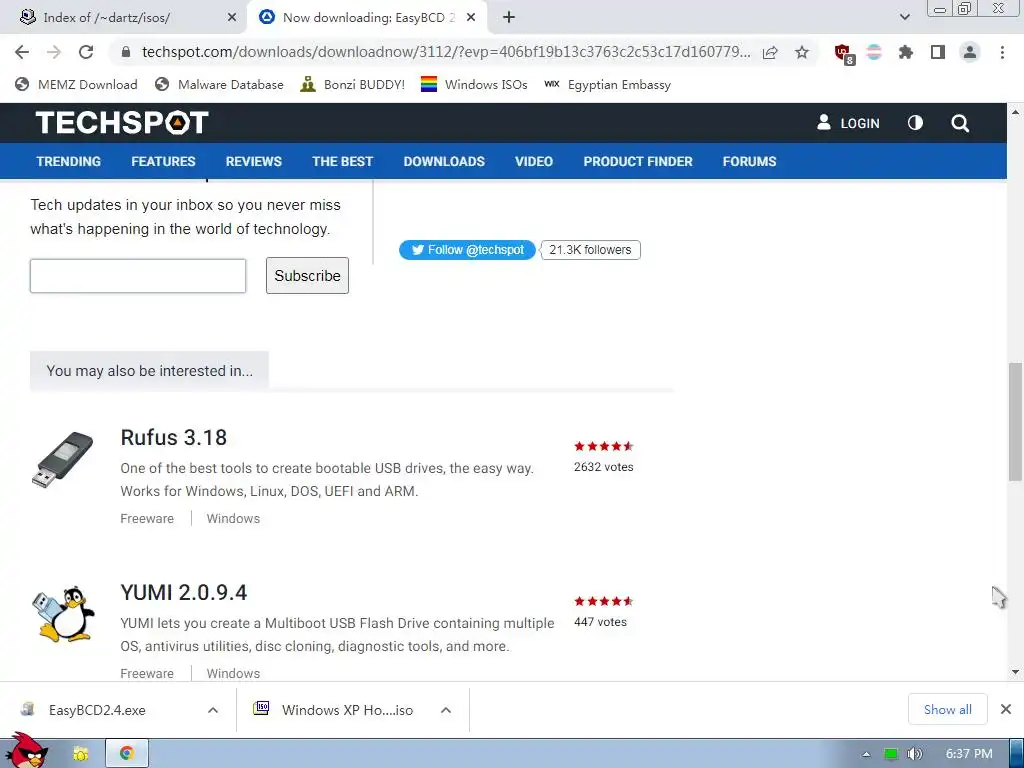This screenshot has width=1024, height=768.
Task: Open PRODUCT FINDER
Action: tap(638, 161)
